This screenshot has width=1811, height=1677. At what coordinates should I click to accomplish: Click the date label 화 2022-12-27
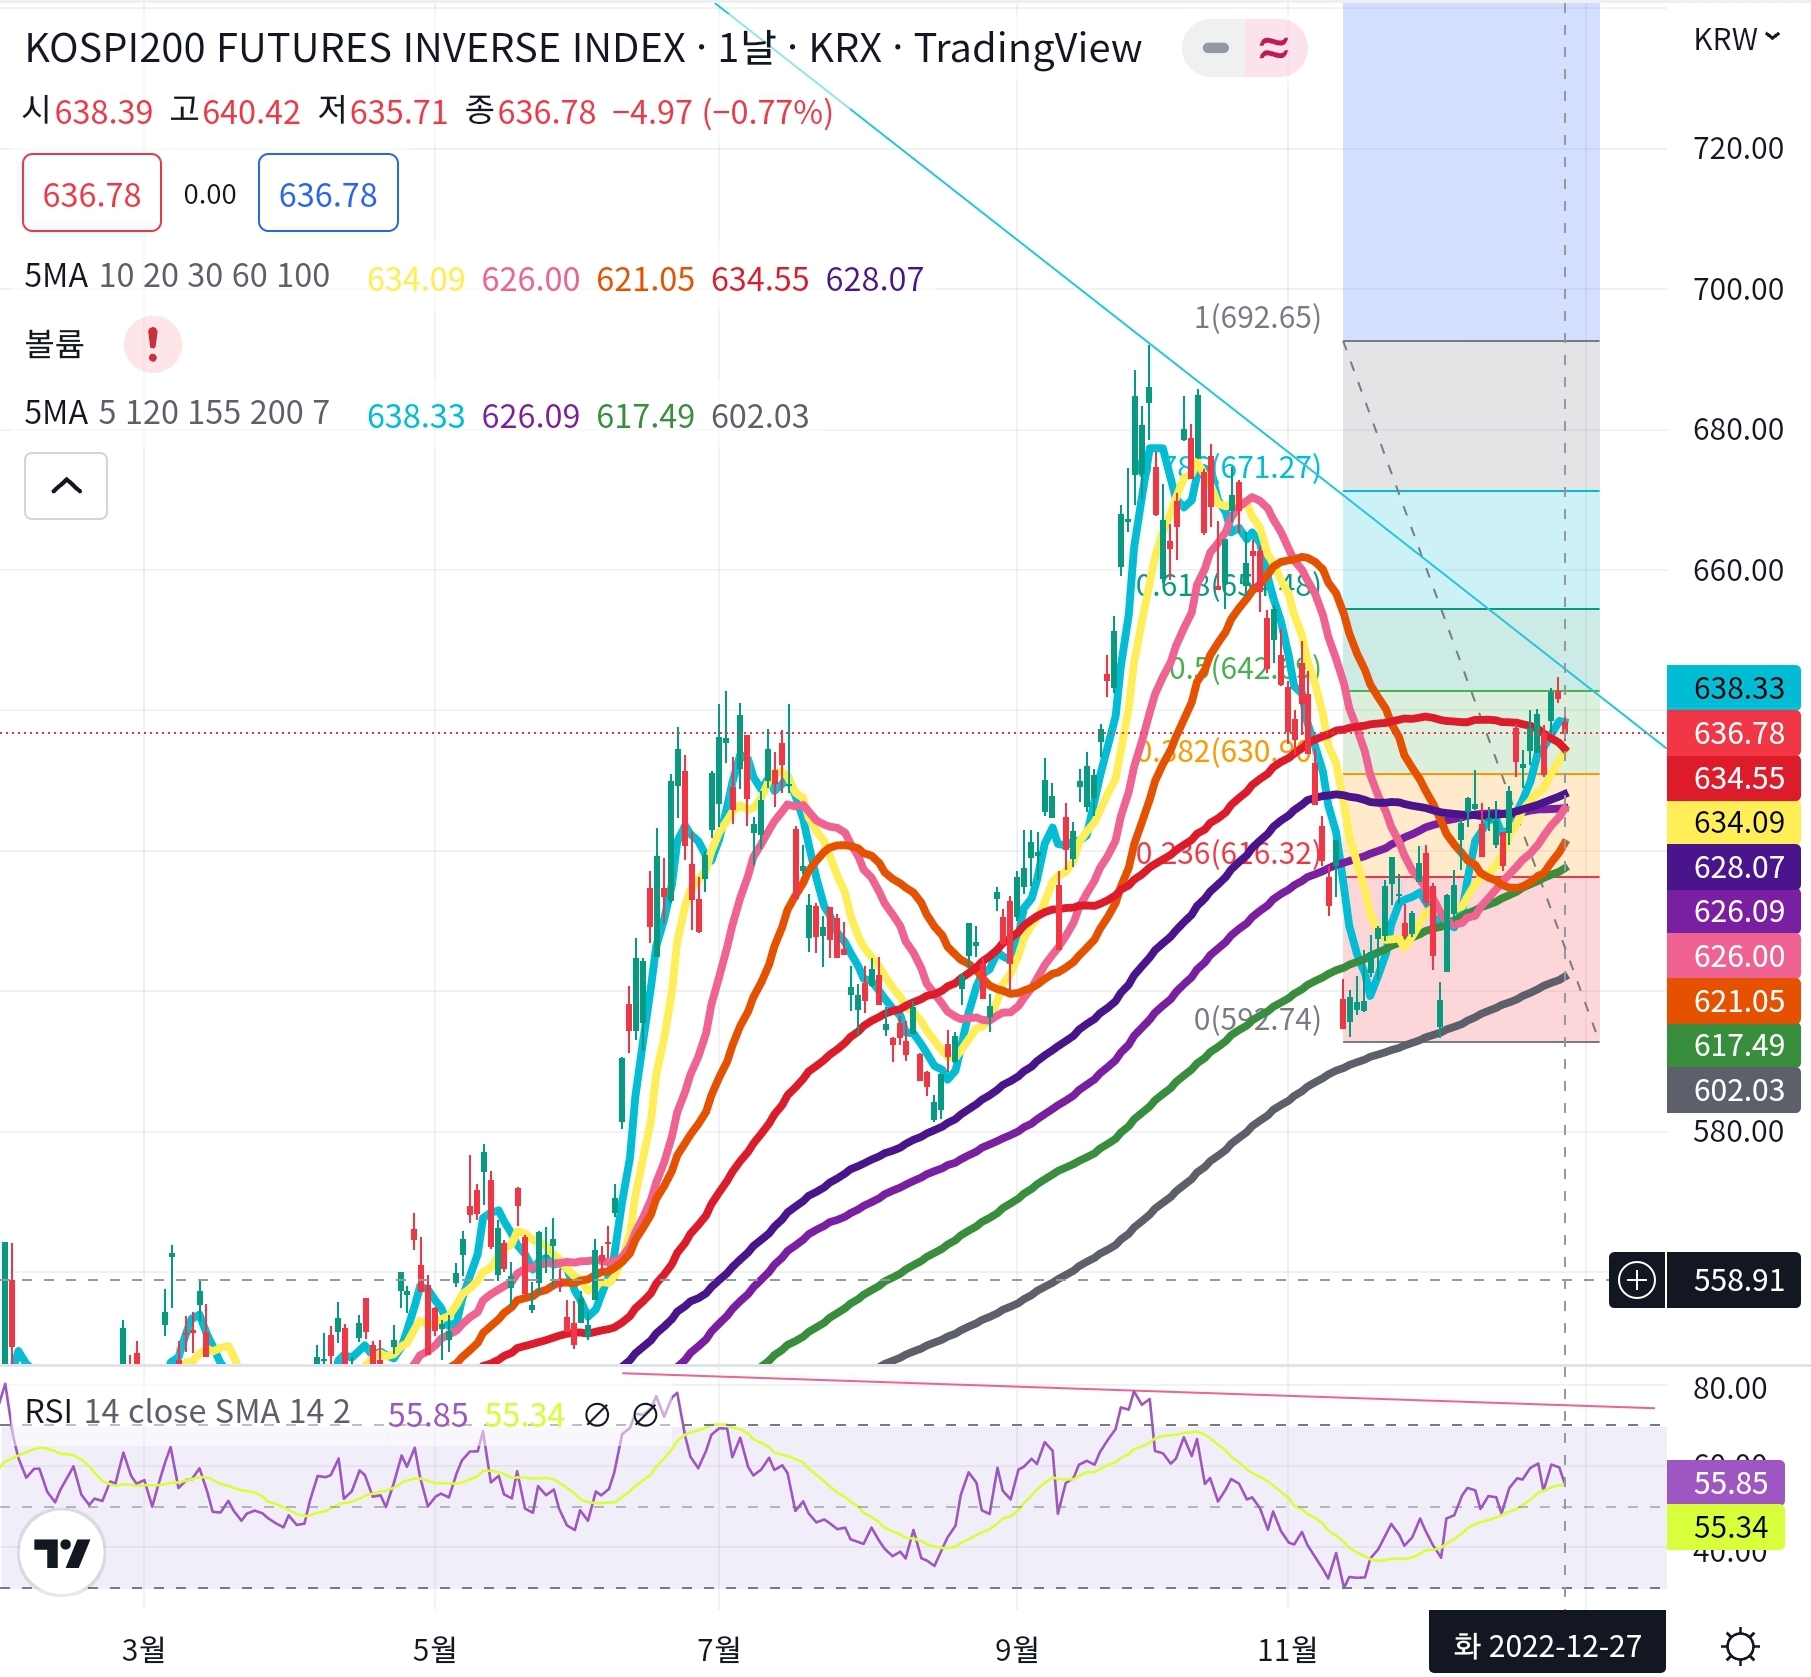click(1547, 1645)
